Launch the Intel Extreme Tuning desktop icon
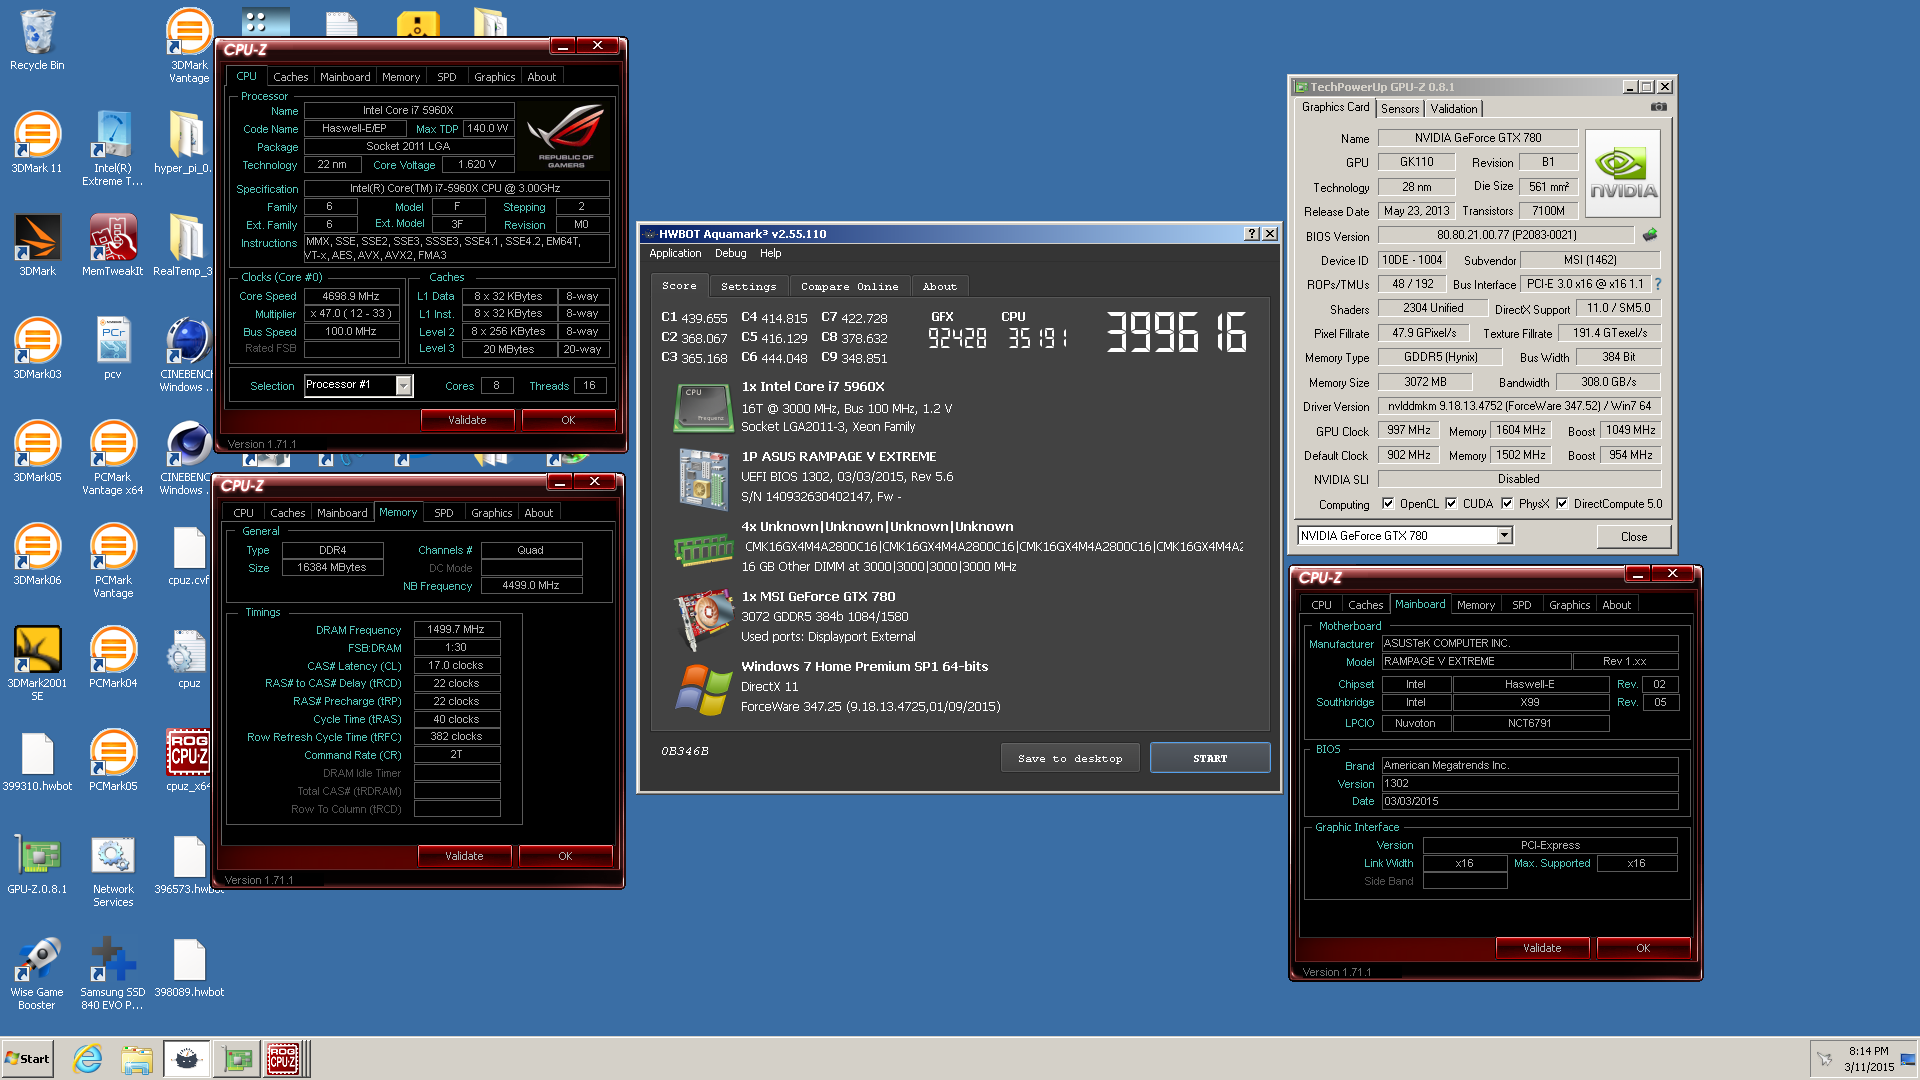This screenshot has height=1080, width=1920. [113, 148]
